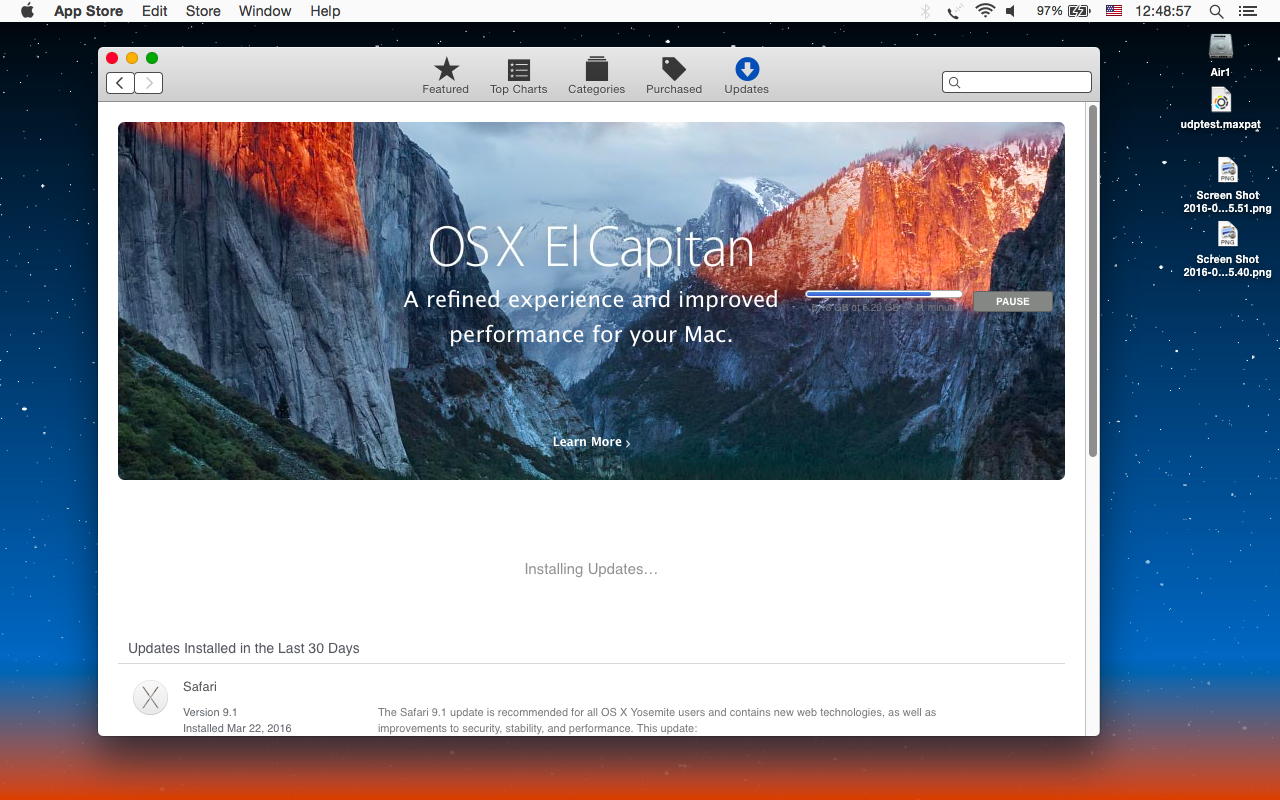
Task: Close the App Store window
Action: pyautogui.click(x=112, y=58)
